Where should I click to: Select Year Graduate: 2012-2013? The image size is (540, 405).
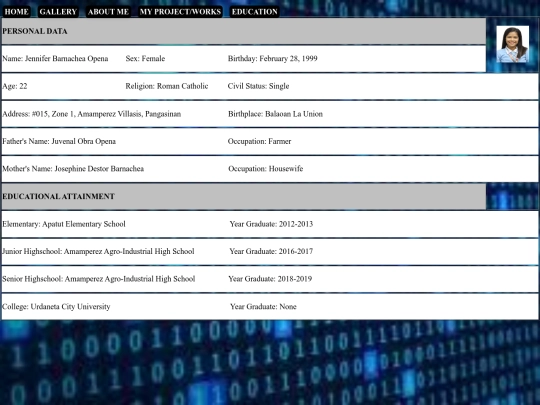tap(271, 224)
